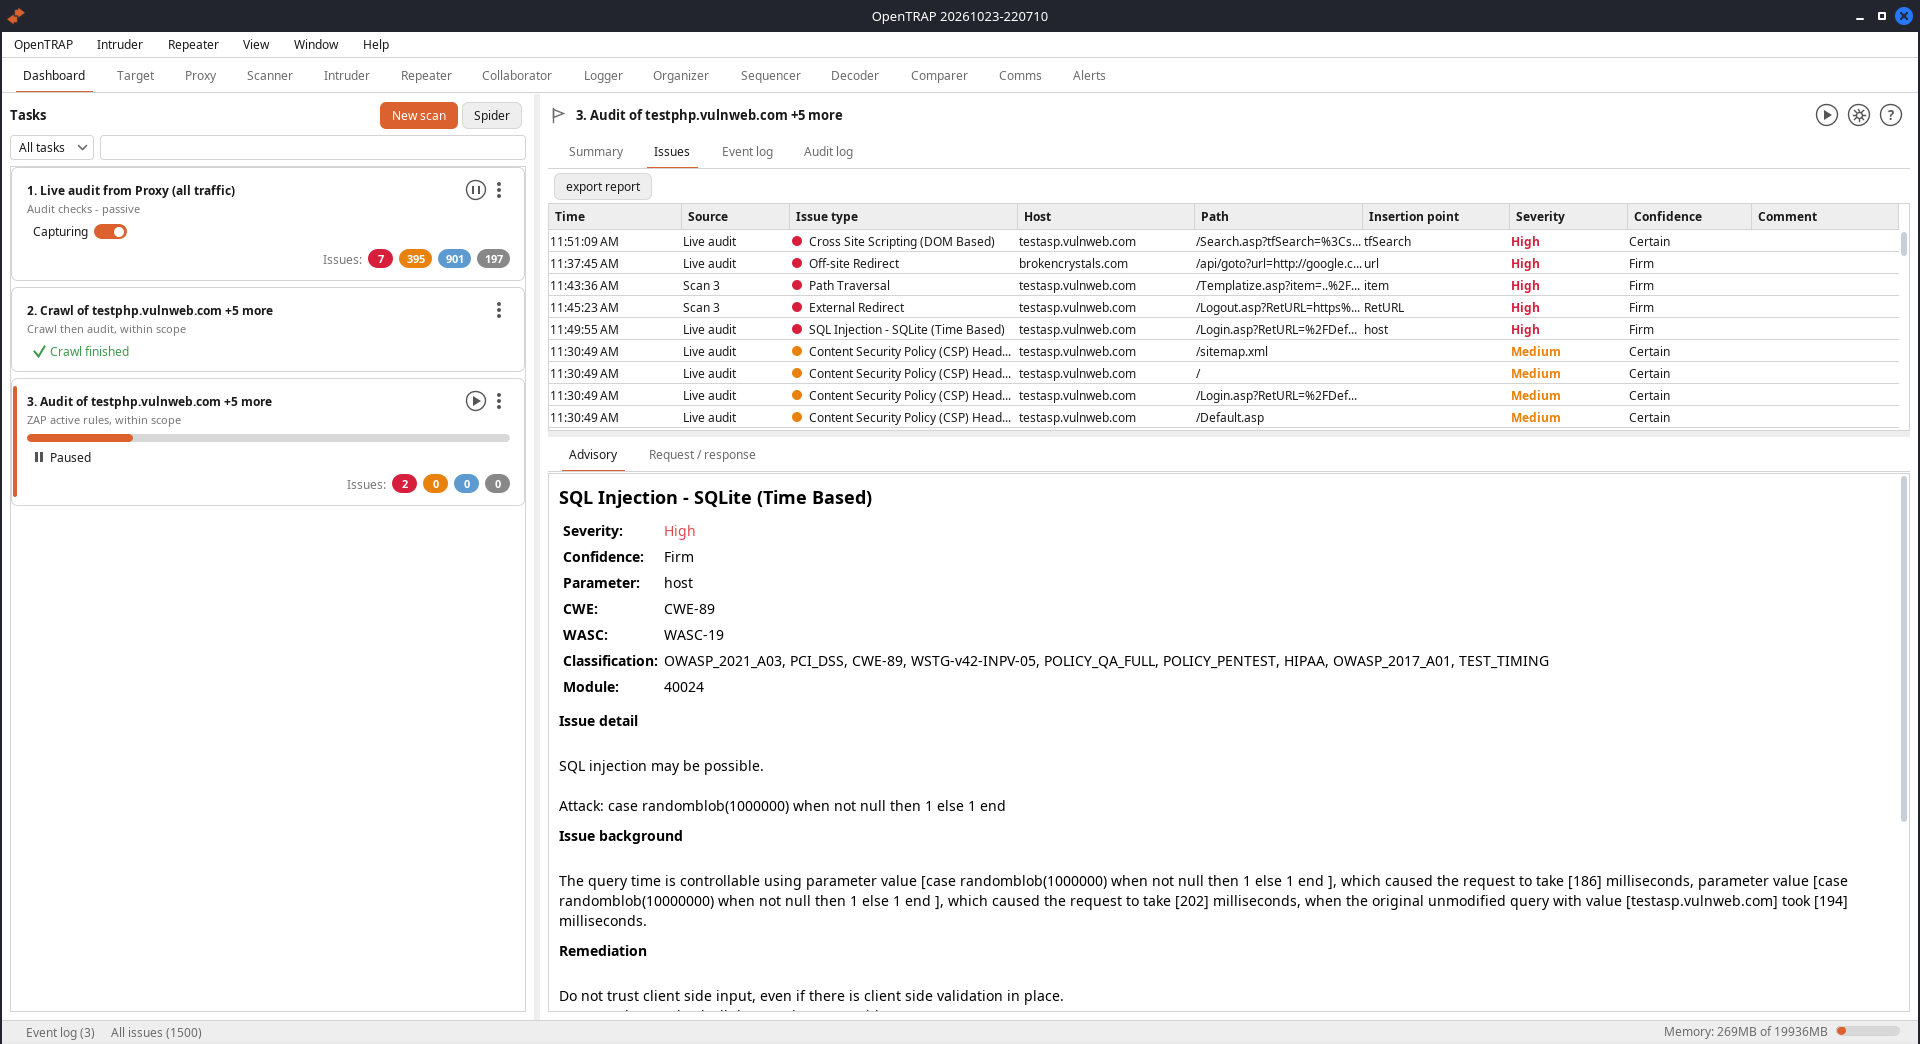Sort issues by Severity column header
The image size is (1920, 1044).
pos(1568,217)
